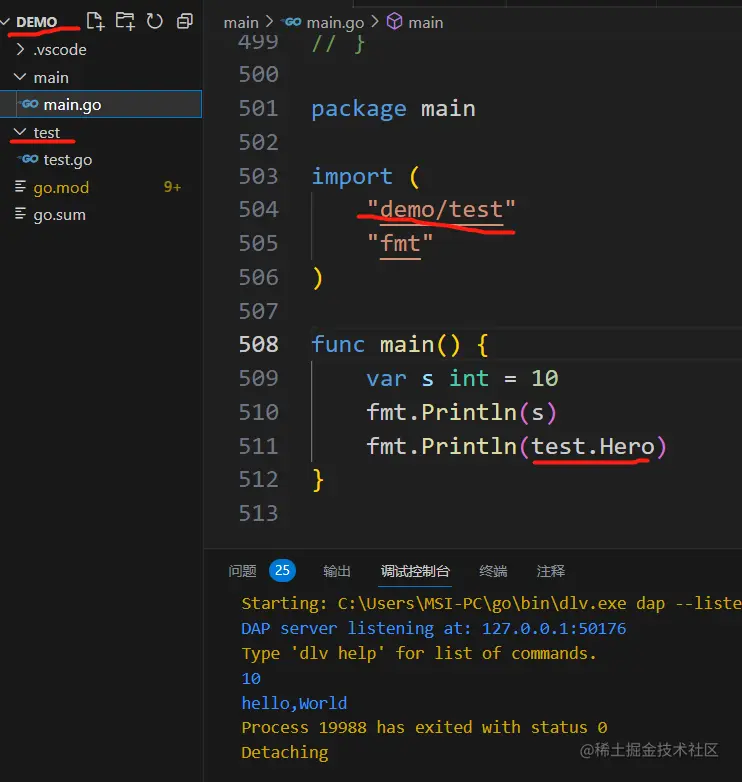Open the go.mod file
The image size is (742, 782).
61,188
